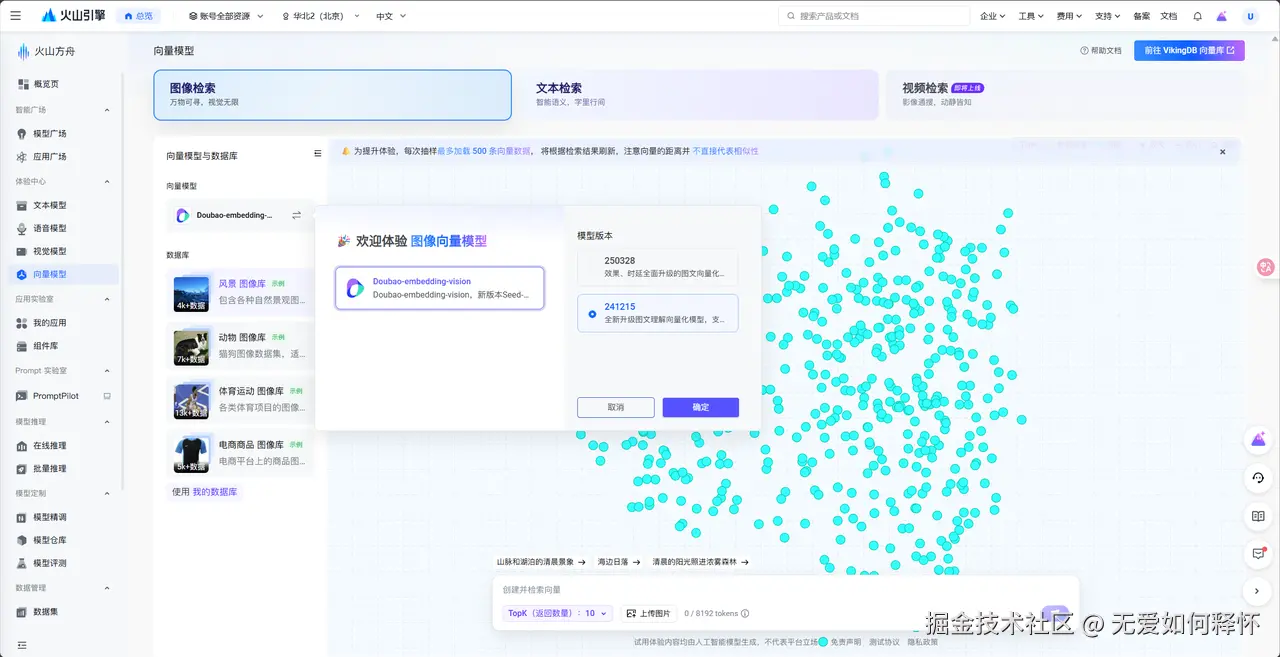Switch to the 视频检索 tab
Image resolution: width=1280 pixels, height=657 pixels.
tap(1064, 95)
